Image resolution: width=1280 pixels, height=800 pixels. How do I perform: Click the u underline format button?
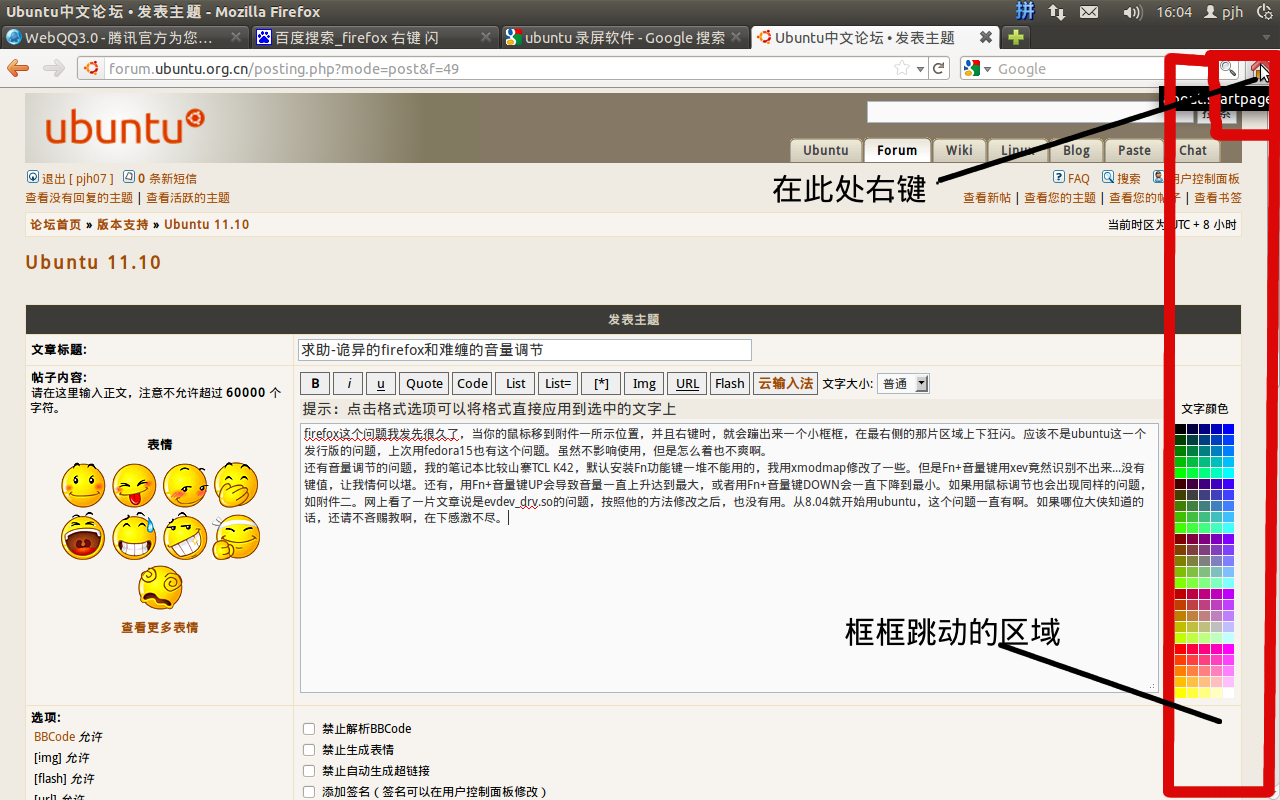click(381, 384)
